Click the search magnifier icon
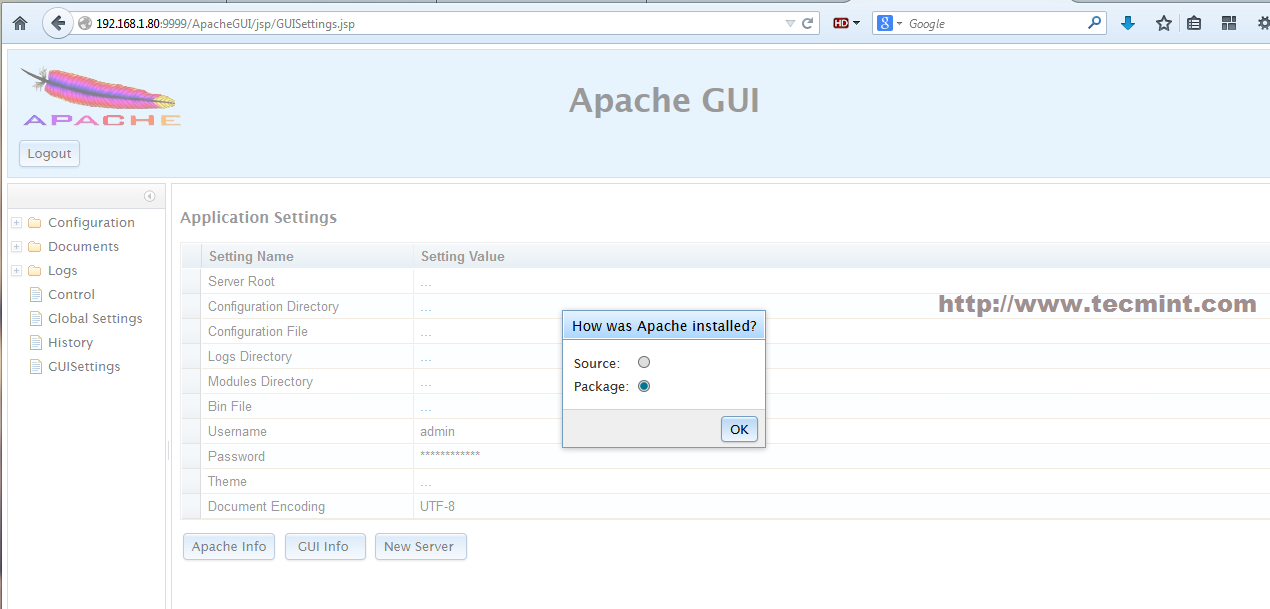 point(1095,23)
